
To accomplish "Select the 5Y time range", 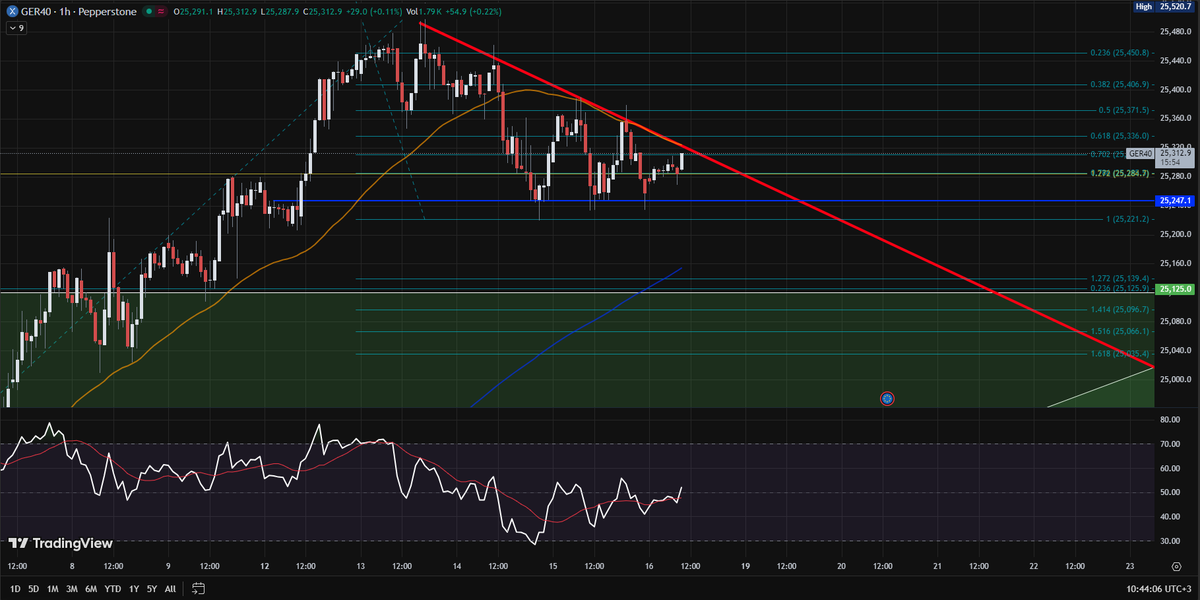I will [152, 589].
